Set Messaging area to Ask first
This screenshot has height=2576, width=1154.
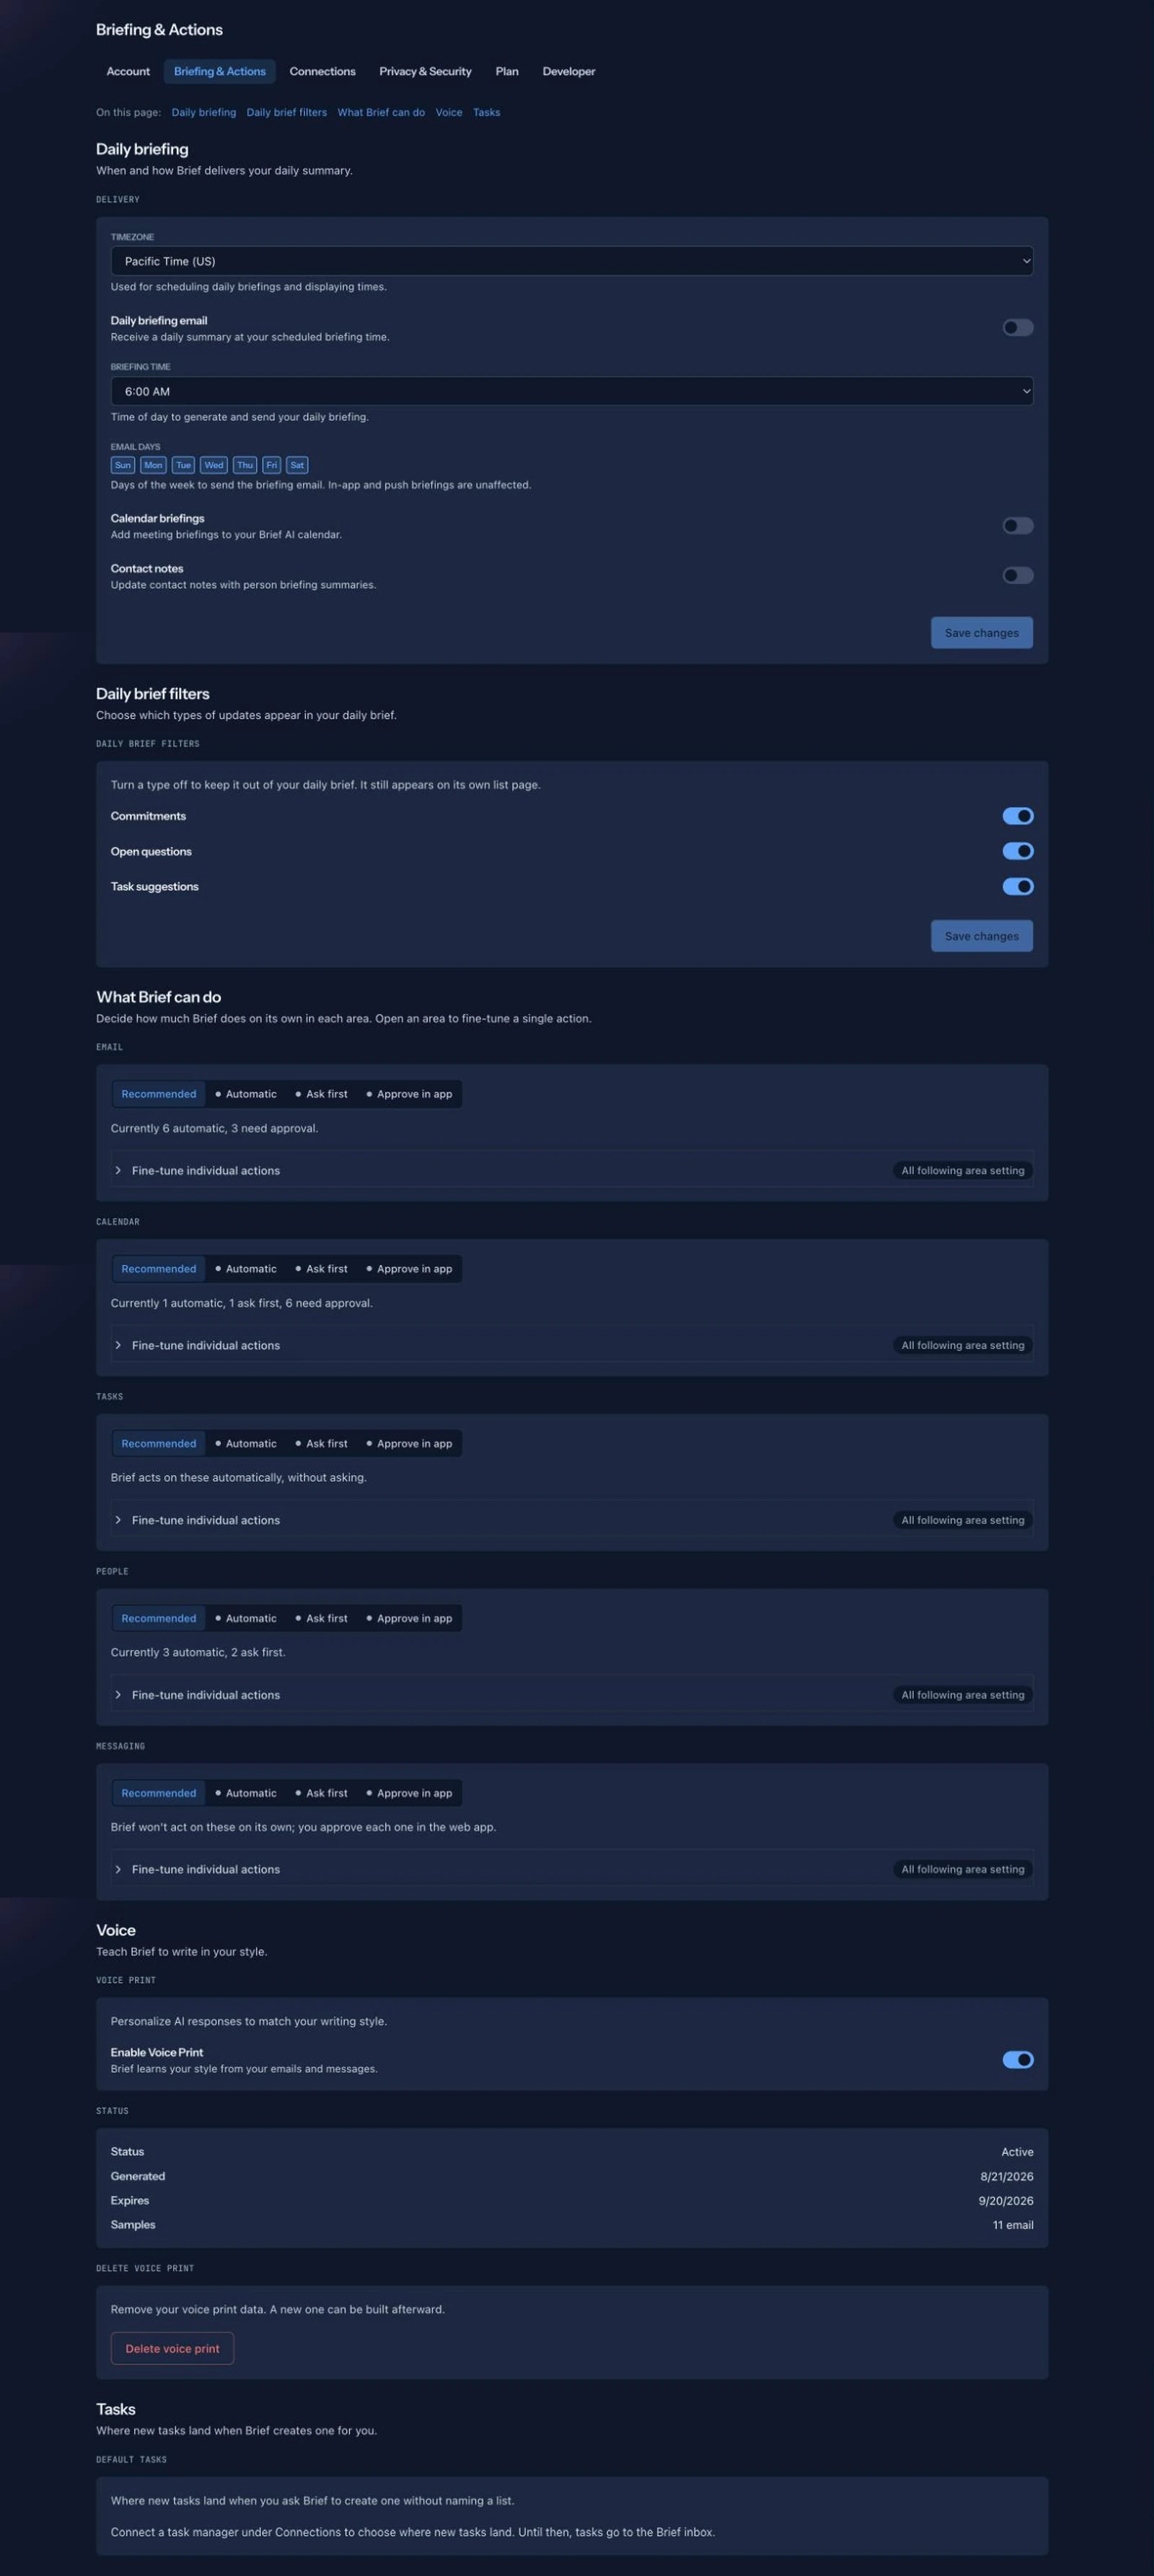(x=322, y=1794)
